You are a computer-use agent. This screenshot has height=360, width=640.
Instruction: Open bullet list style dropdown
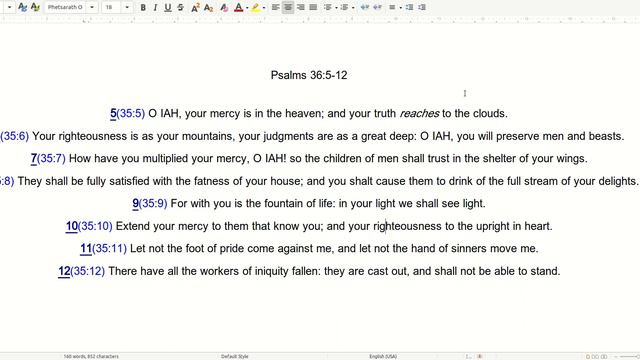click(x=336, y=7)
